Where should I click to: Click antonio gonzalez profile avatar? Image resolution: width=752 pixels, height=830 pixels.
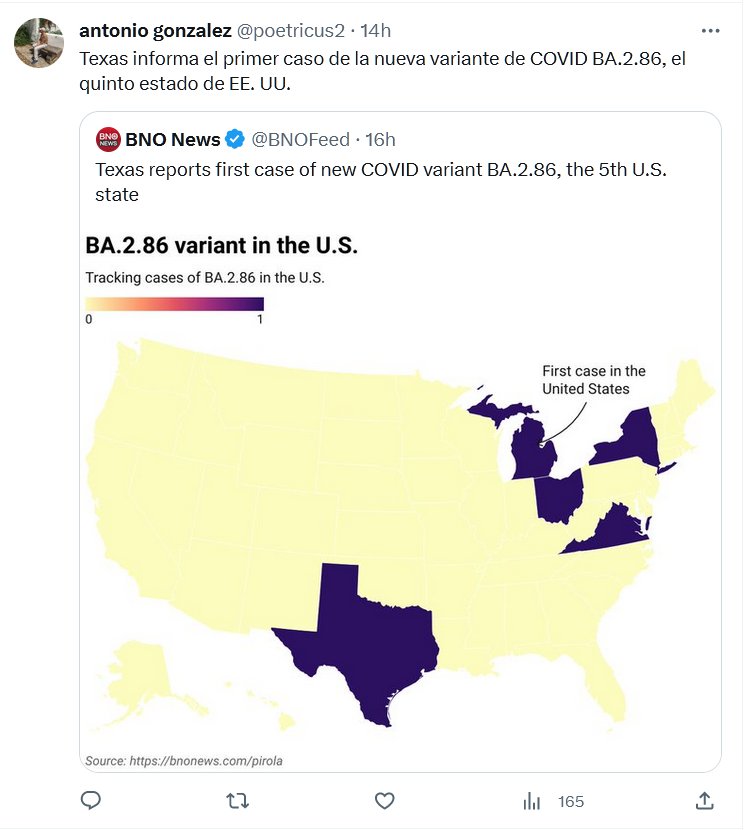tap(39, 42)
